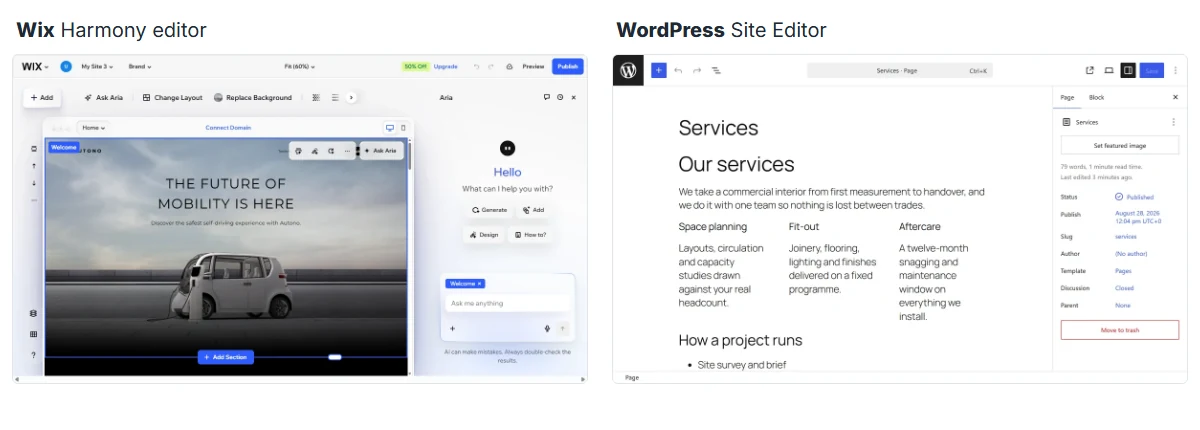Click the Generate chip in Aria panel
This screenshot has height=430, width=1200.
pyautogui.click(x=490, y=210)
